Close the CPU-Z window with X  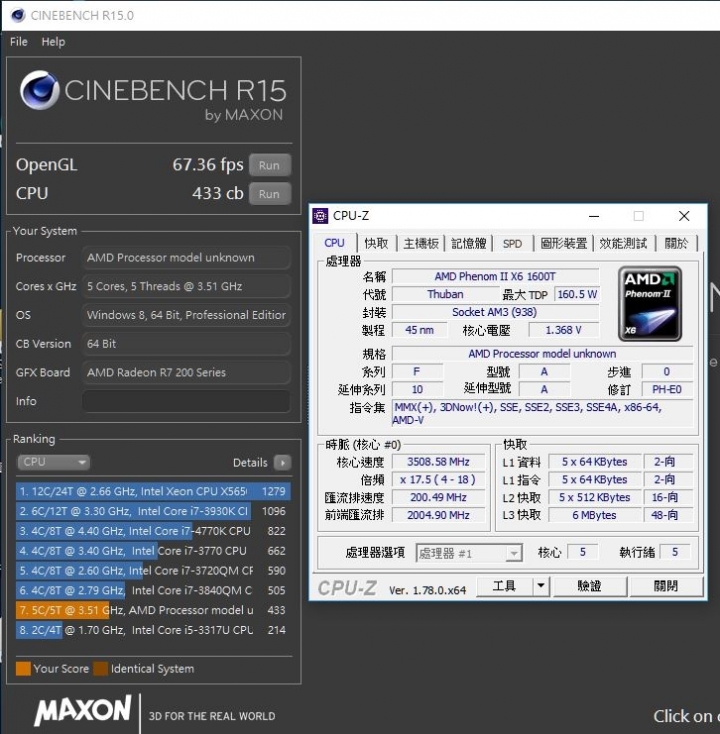point(684,216)
